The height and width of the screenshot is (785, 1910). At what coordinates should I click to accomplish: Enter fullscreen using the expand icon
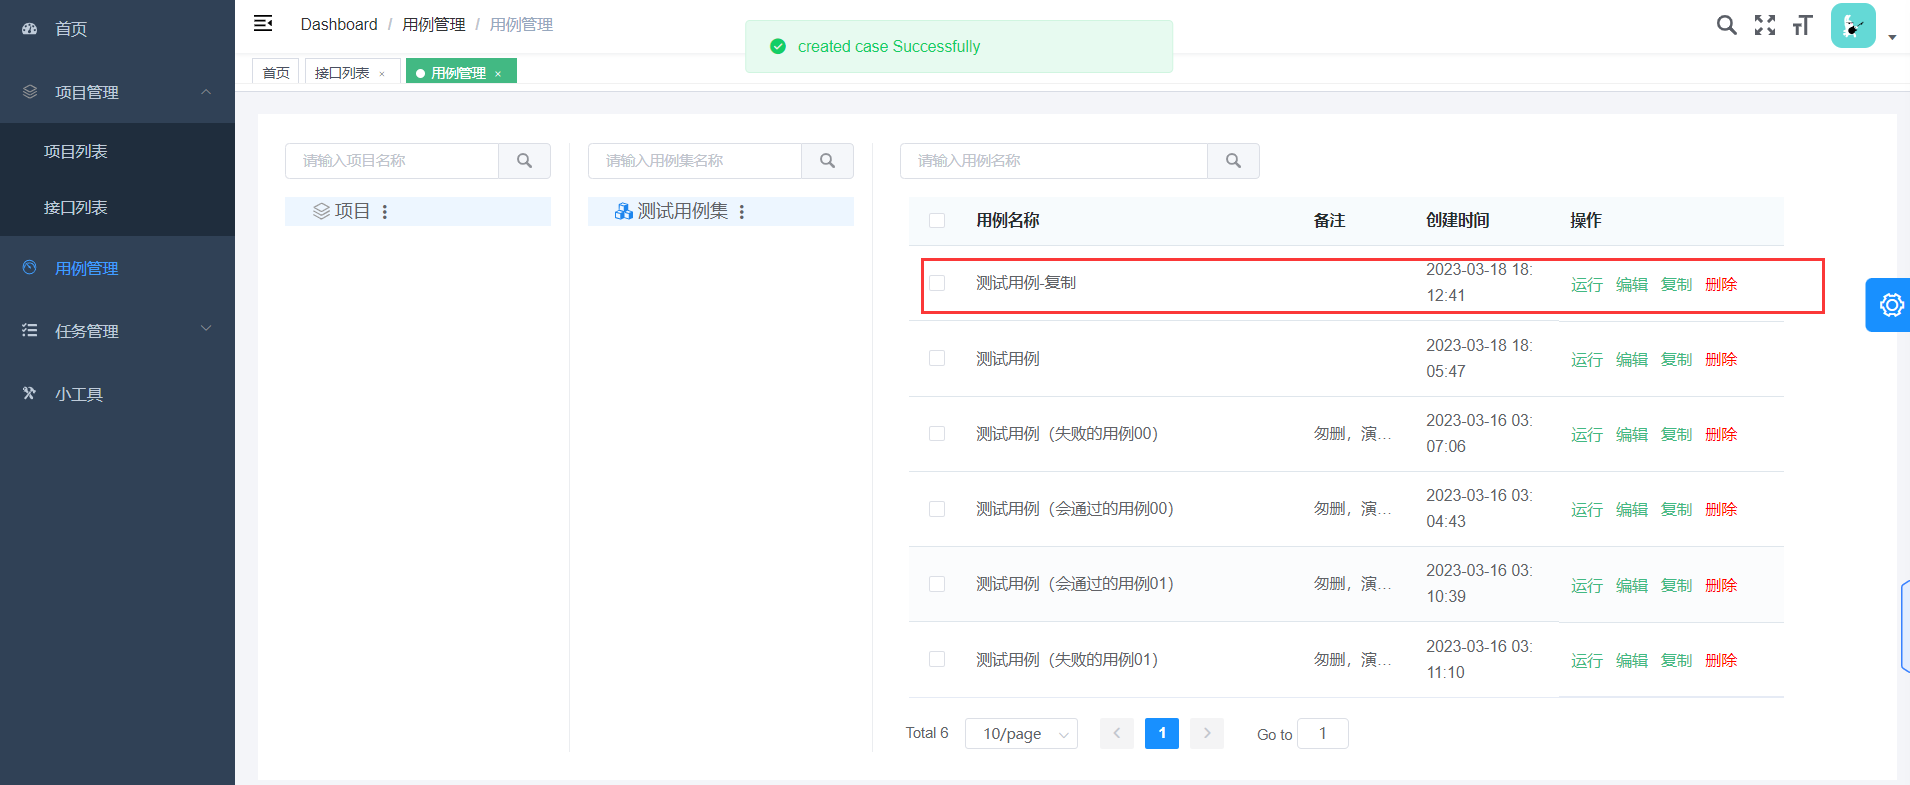1765,25
